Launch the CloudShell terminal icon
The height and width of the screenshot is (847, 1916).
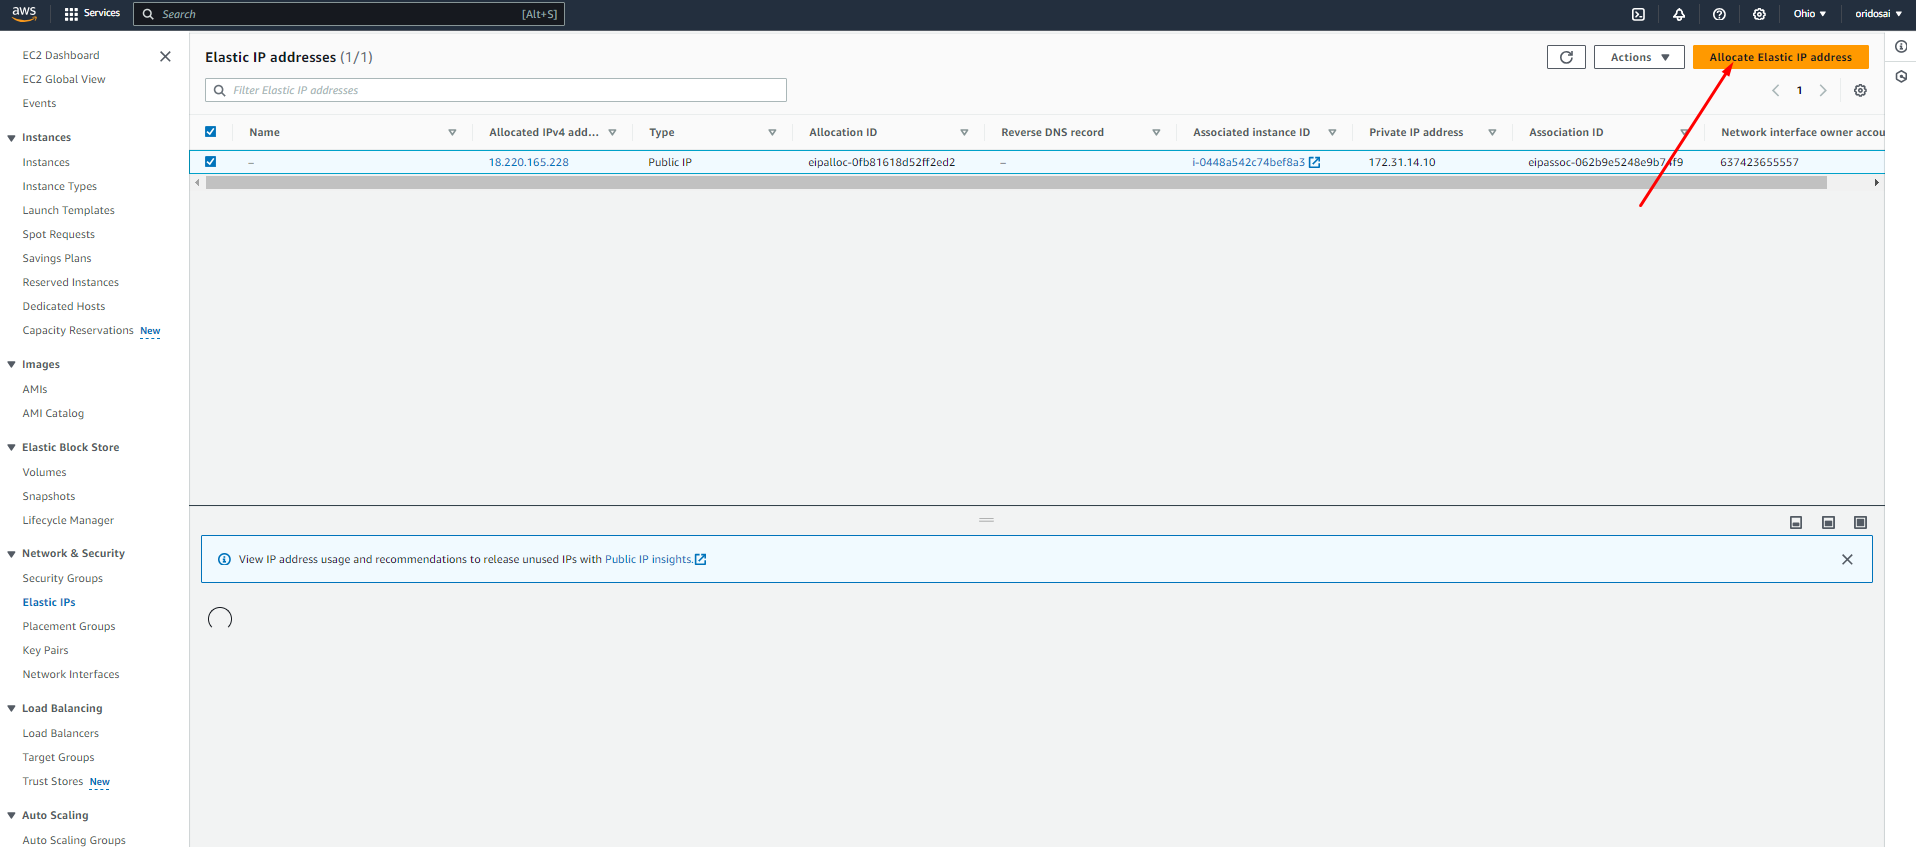pyautogui.click(x=1638, y=14)
